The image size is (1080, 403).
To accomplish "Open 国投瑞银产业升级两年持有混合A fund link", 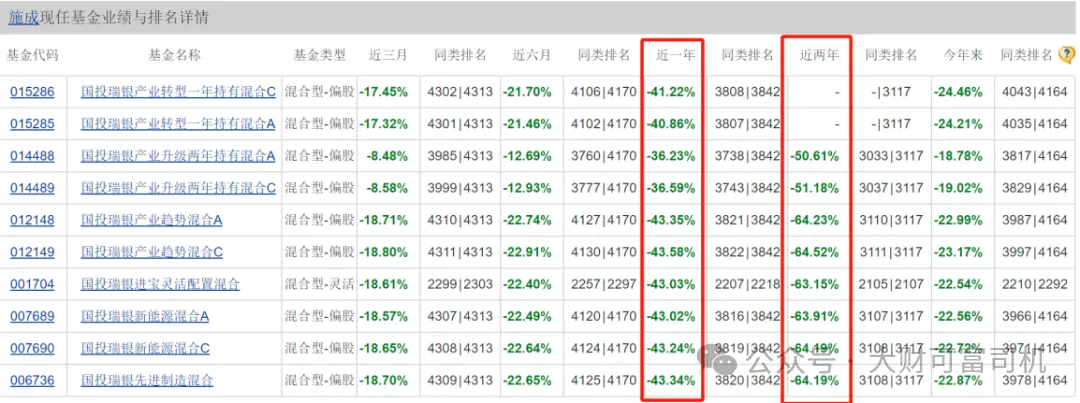I will (178, 156).
